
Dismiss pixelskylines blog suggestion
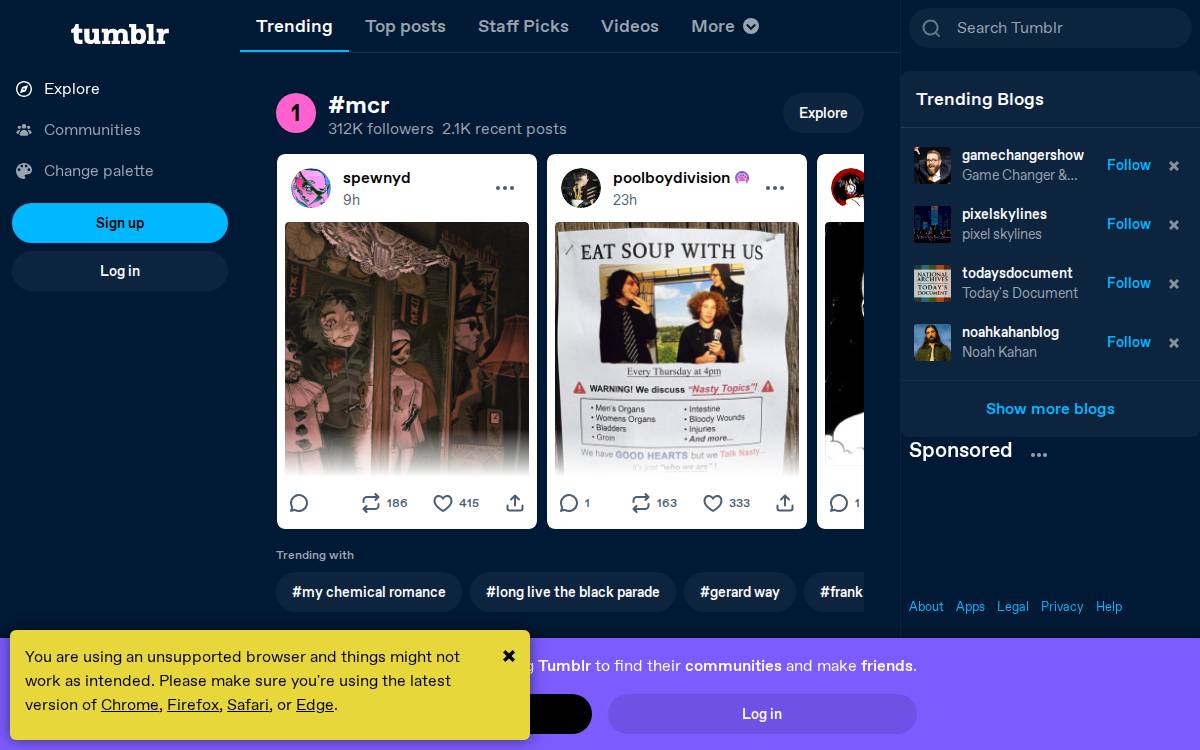(x=1174, y=225)
